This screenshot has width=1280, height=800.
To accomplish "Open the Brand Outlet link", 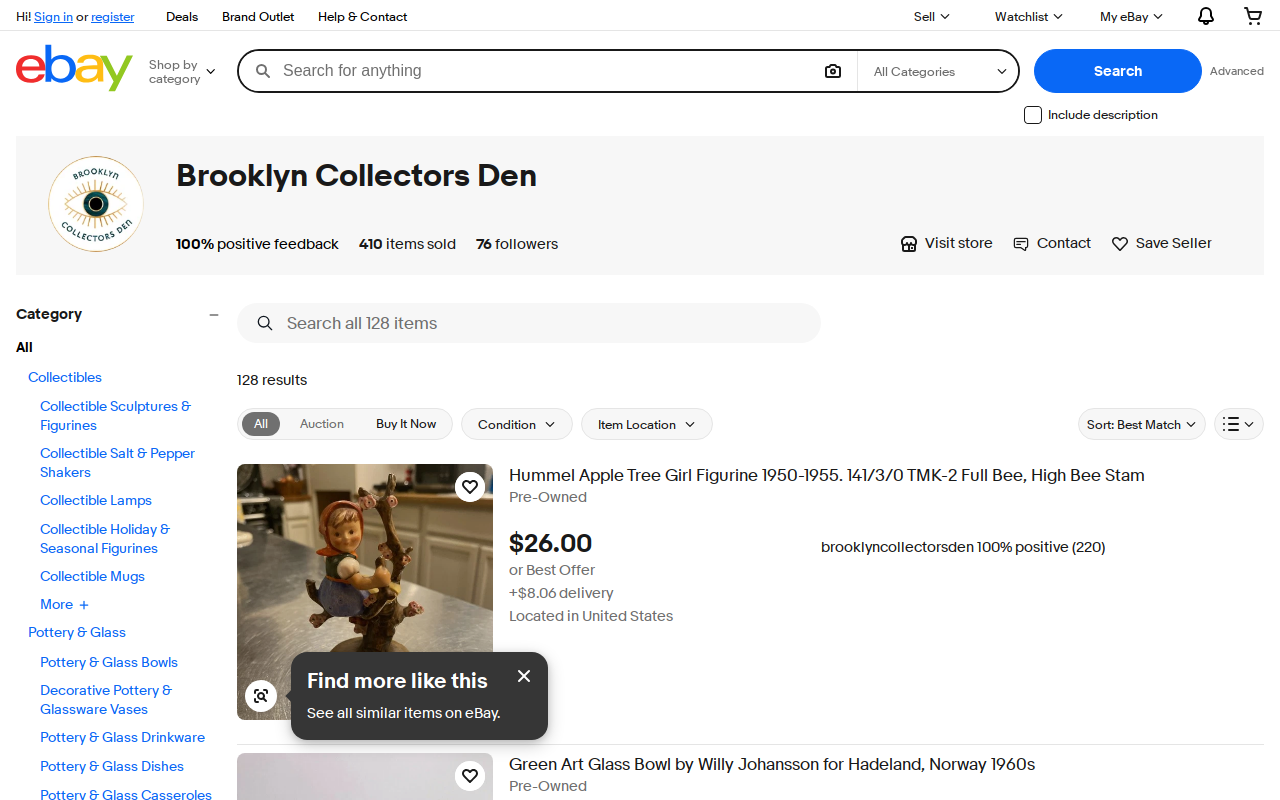I will click(x=258, y=16).
